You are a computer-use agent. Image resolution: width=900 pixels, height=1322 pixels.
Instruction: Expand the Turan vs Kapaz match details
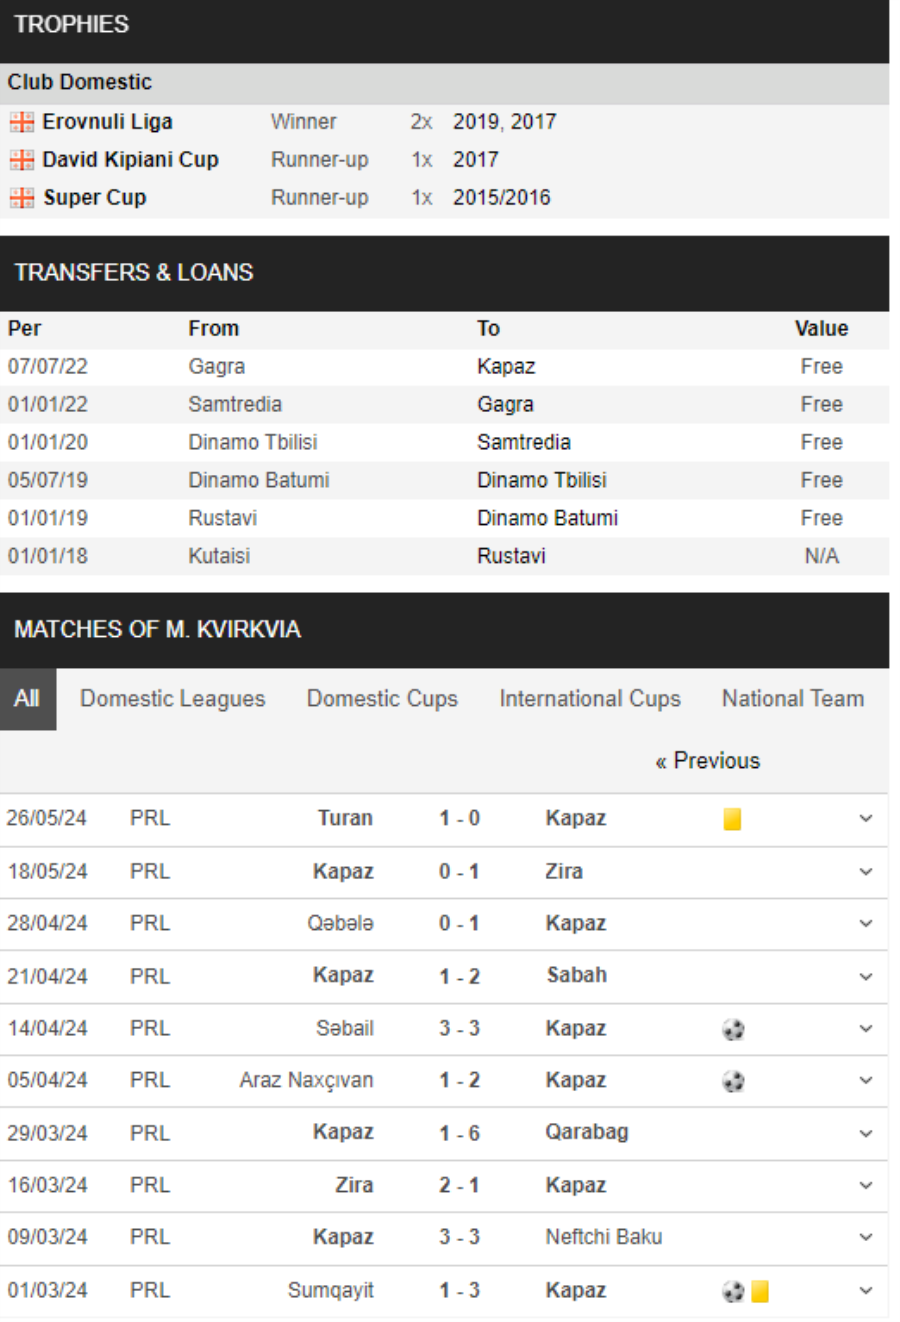point(866,818)
